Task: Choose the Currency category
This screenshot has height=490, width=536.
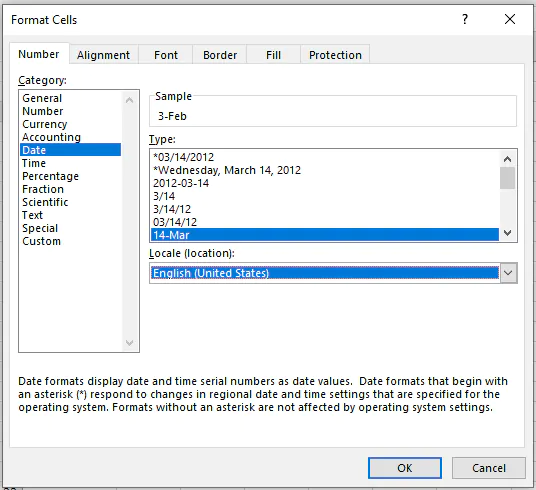Action: (x=70, y=124)
